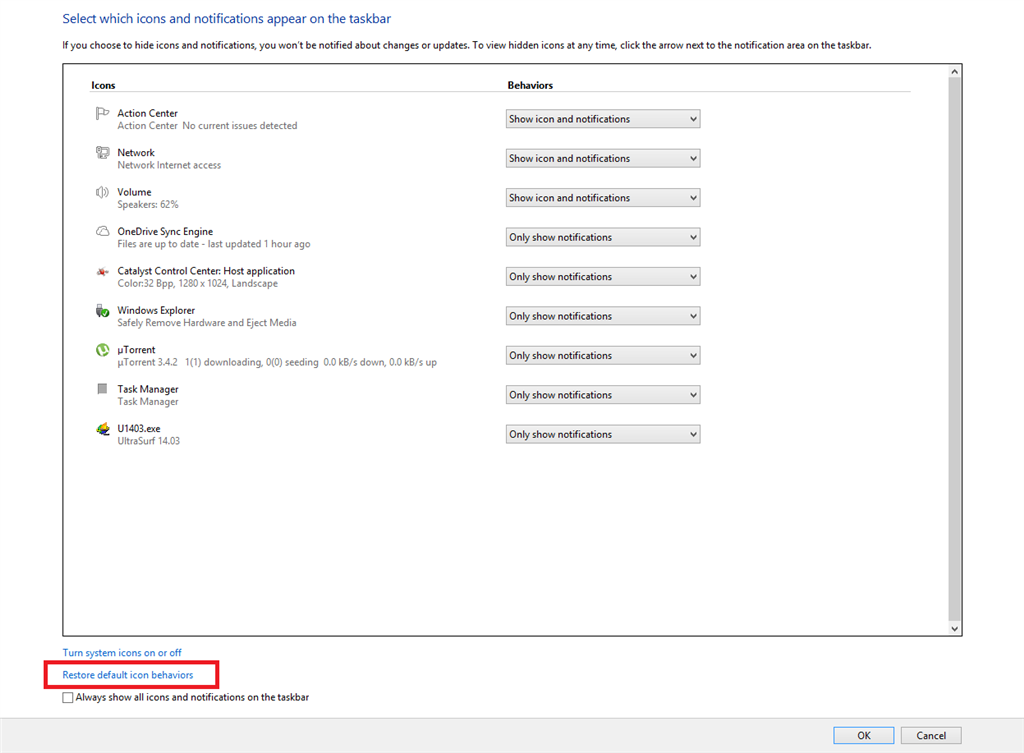Open Network behavior dropdown
Image resolution: width=1024 pixels, height=753 pixels.
(603, 158)
